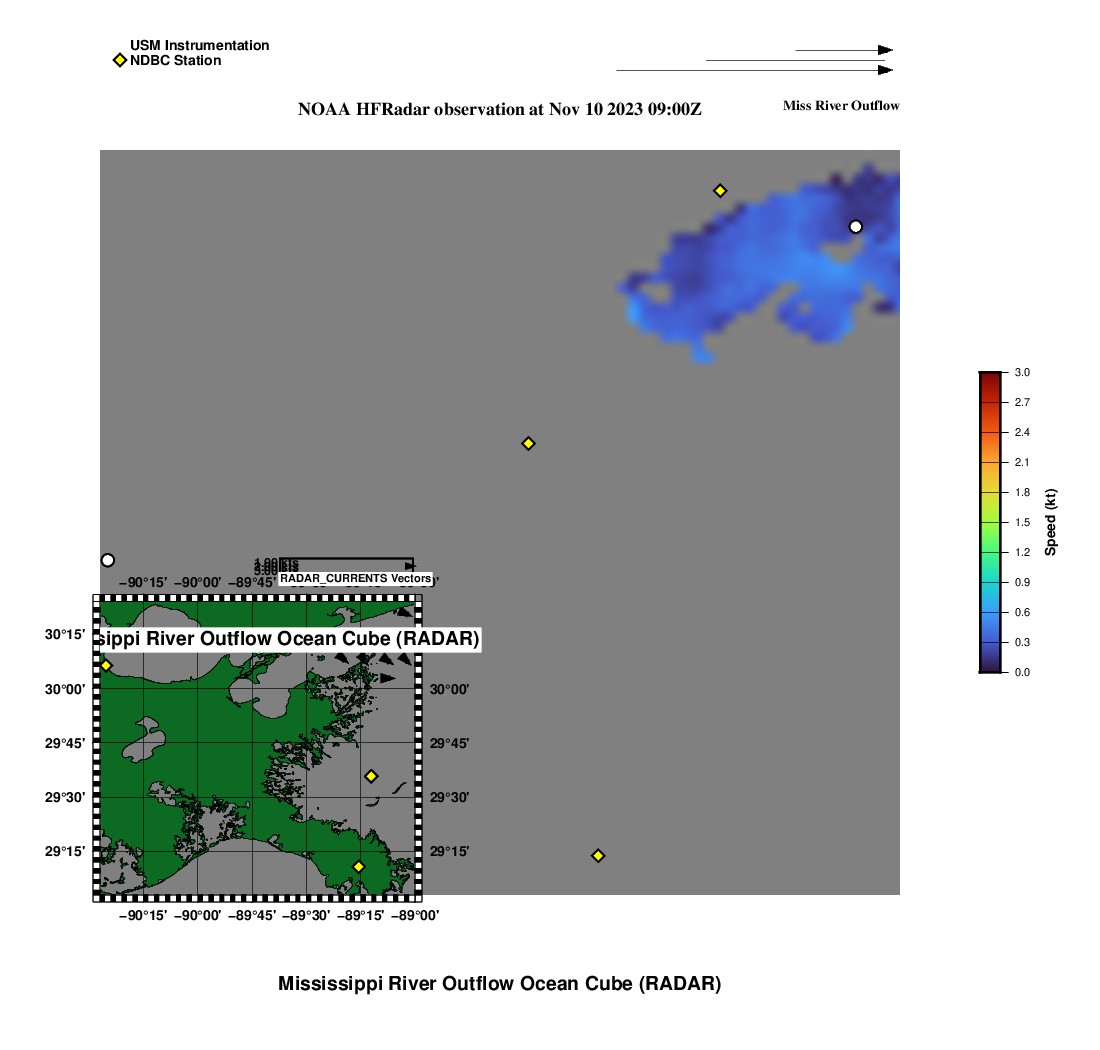The image size is (1100, 1050).
Task: Click the Miss River Outflow label
Action: 840,105
